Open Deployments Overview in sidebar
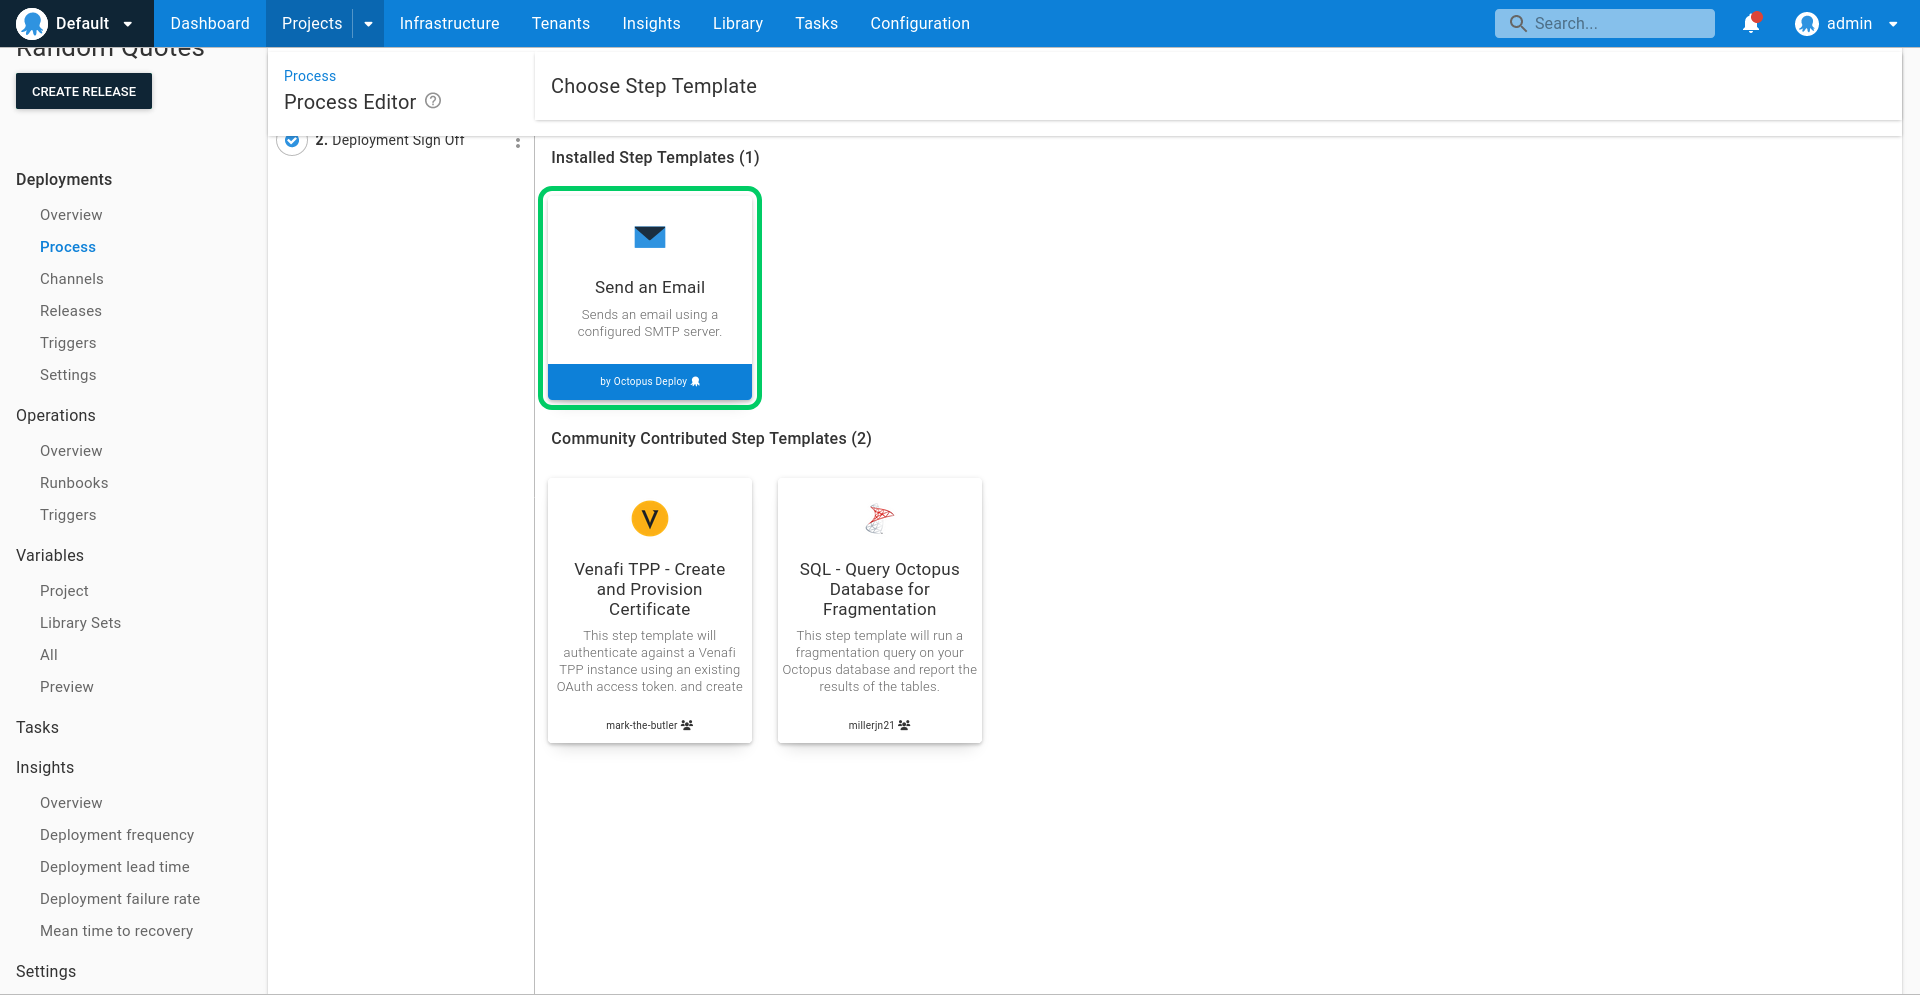 click(71, 215)
